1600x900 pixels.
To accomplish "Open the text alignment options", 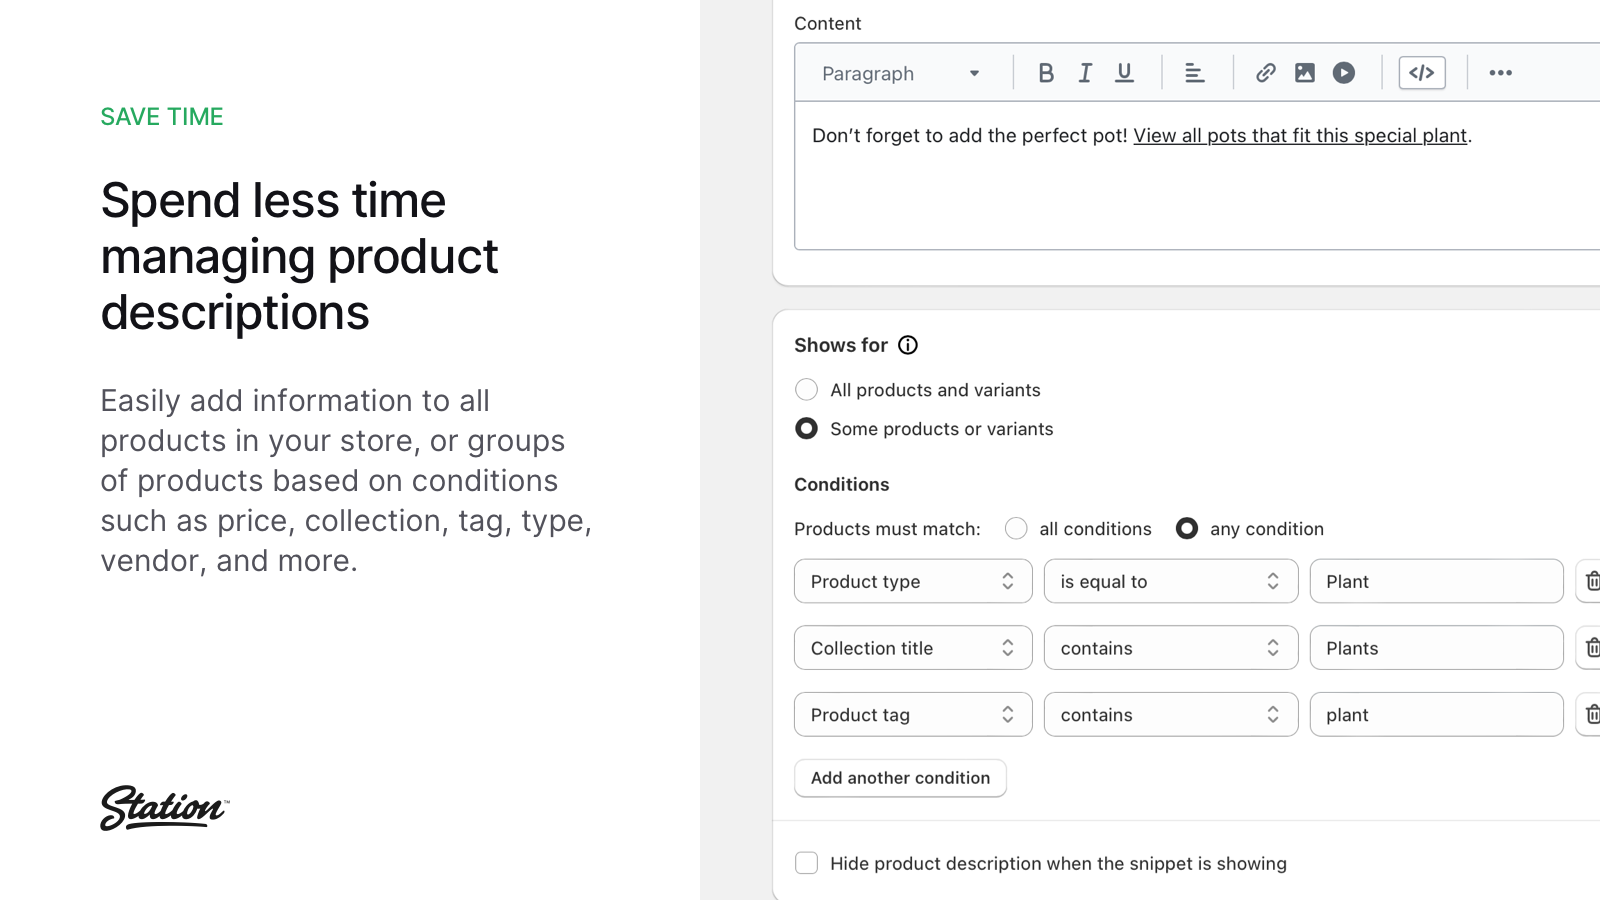I will click(x=1194, y=73).
